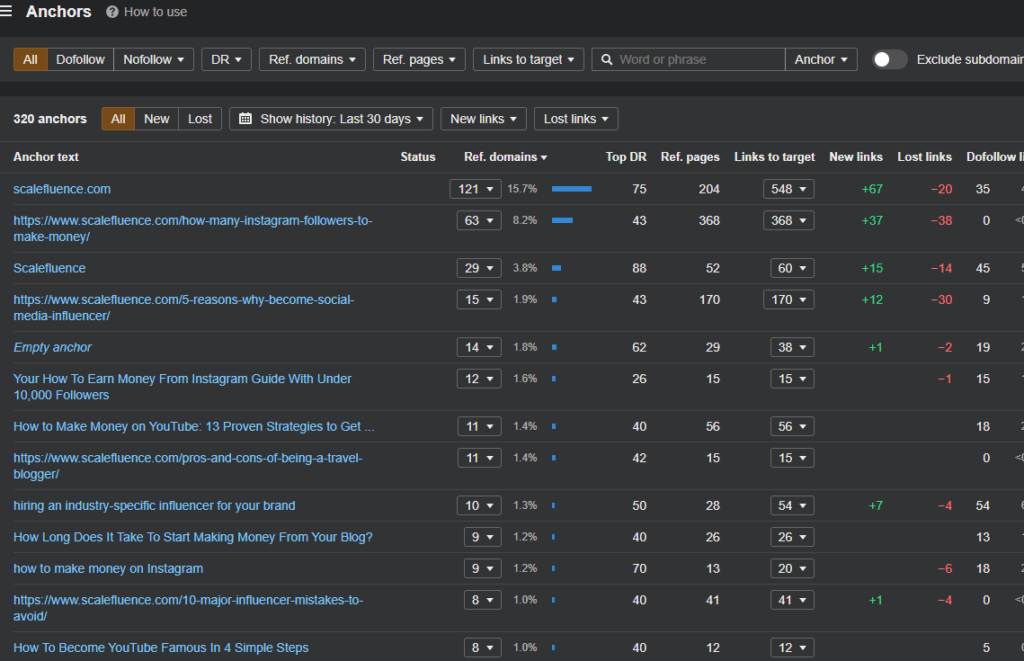Sort by Lost links column header
The height and width of the screenshot is (661, 1024).
click(x=924, y=157)
